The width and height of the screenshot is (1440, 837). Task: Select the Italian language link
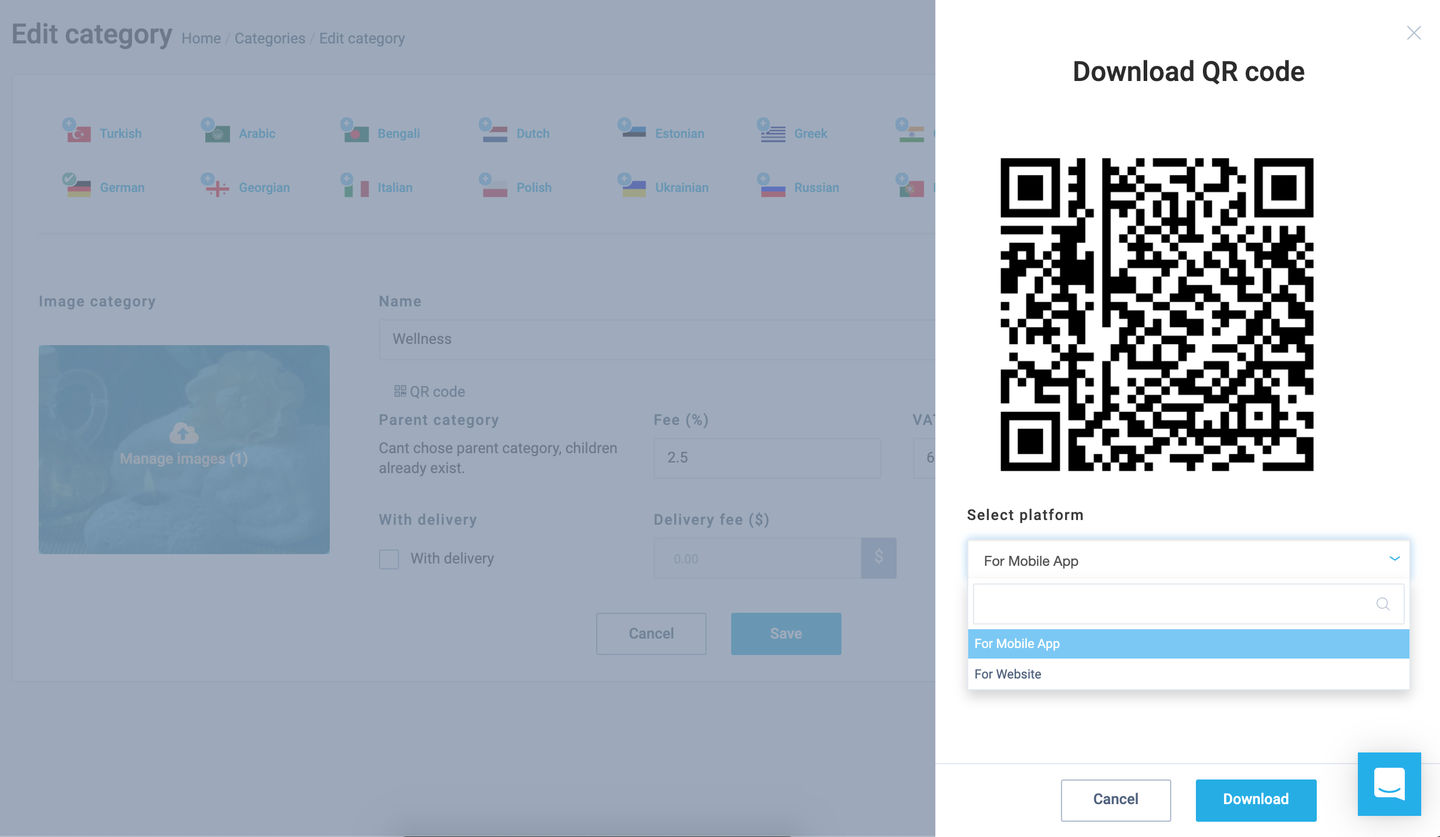click(395, 187)
